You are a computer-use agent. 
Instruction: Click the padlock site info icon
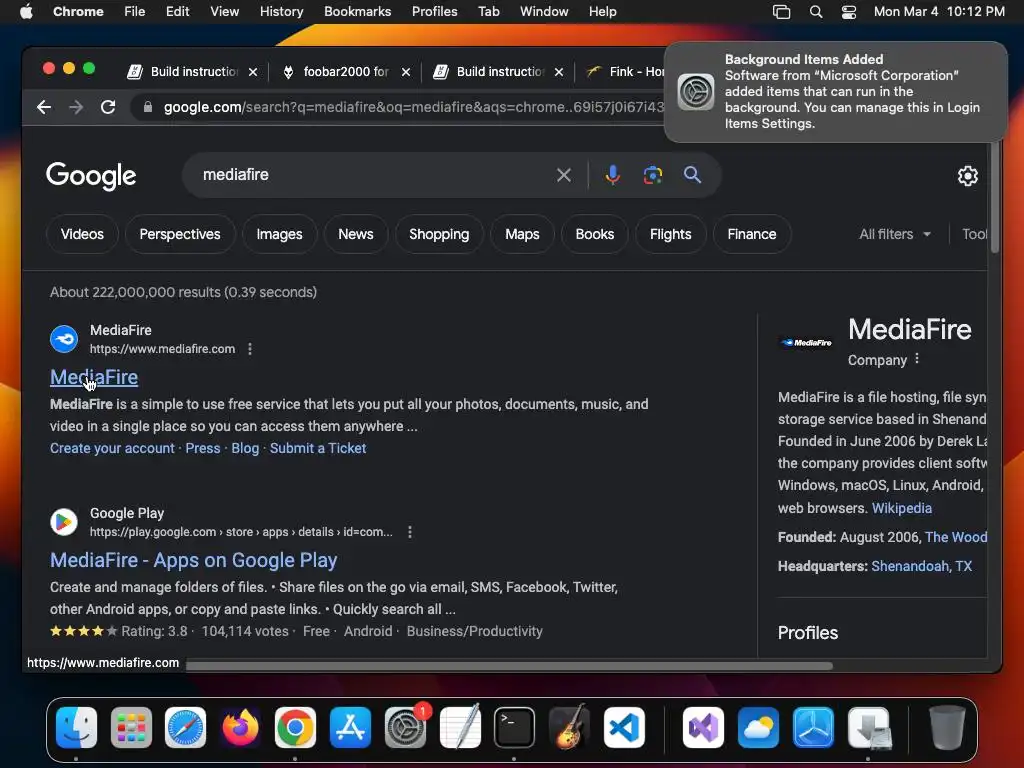[x=148, y=107]
